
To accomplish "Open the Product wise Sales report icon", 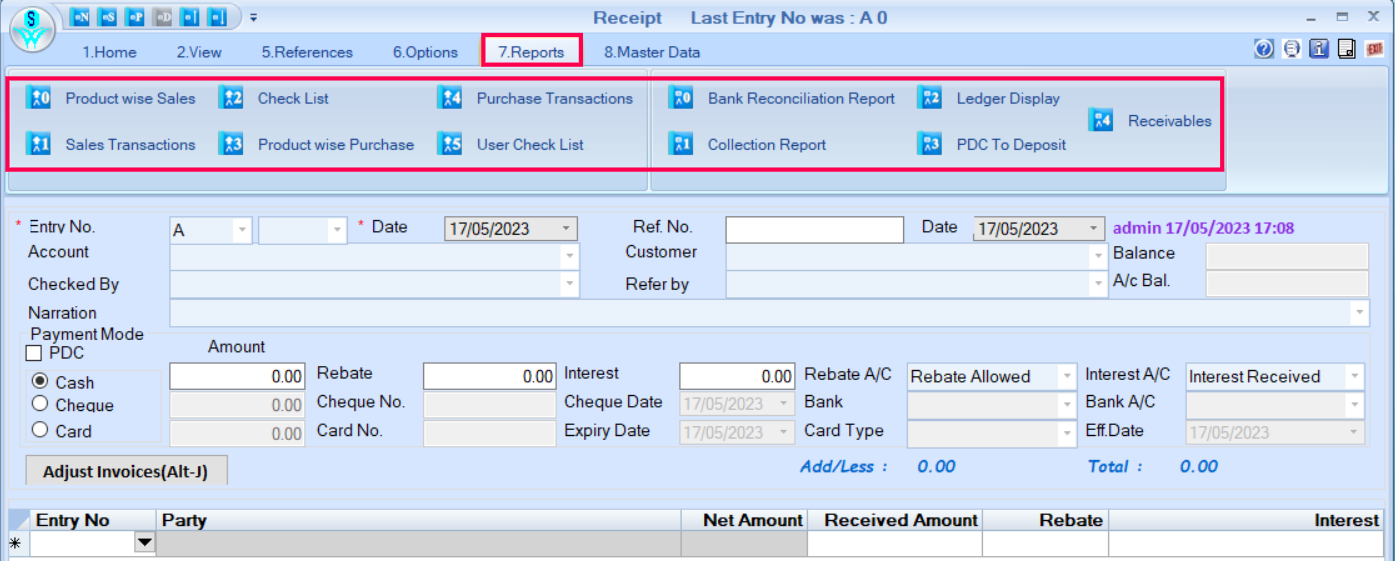I will coord(38,98).
